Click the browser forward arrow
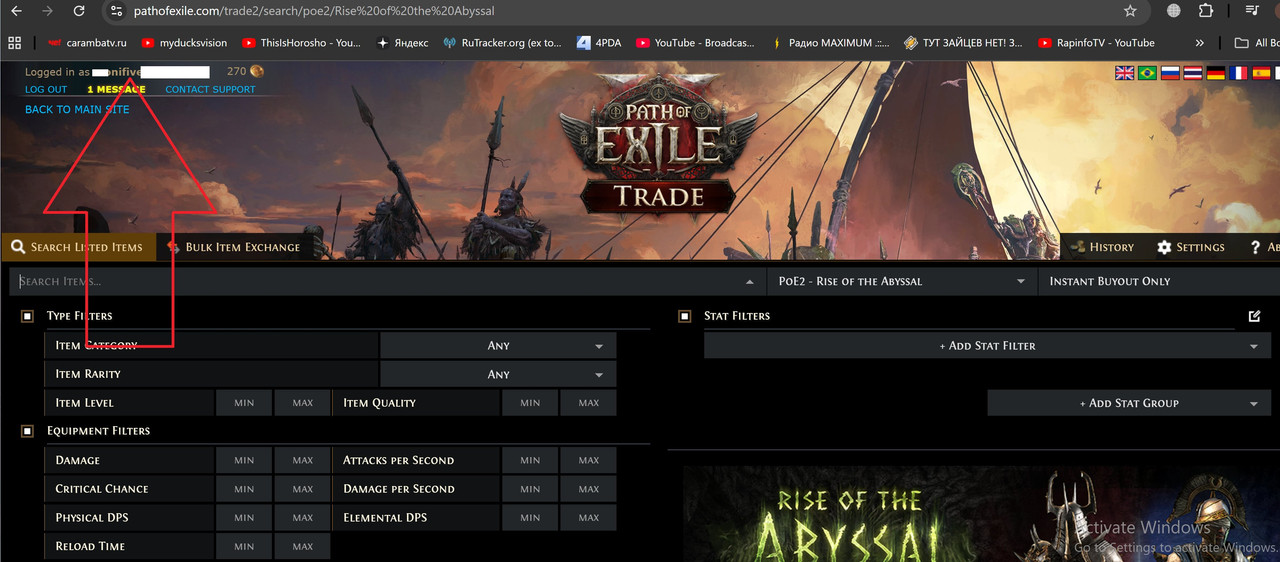This screenshot has height=562, width=1280. (47, 11)
